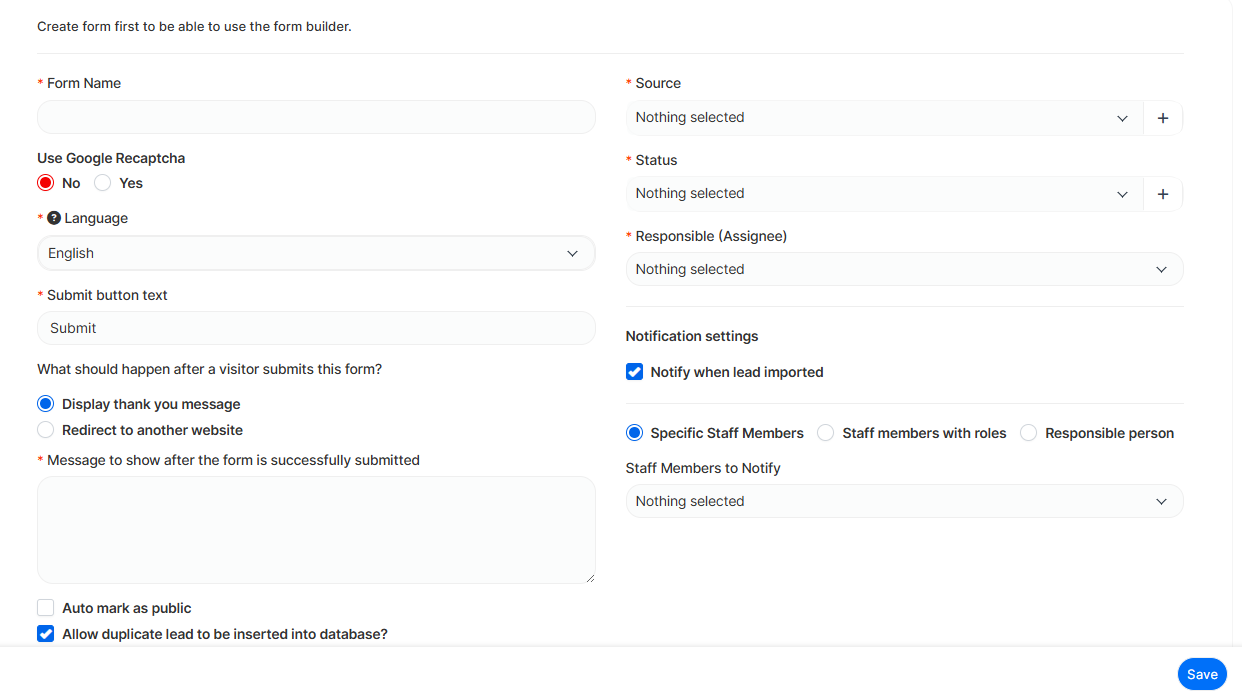Click the success message text area

click(316, 530)
